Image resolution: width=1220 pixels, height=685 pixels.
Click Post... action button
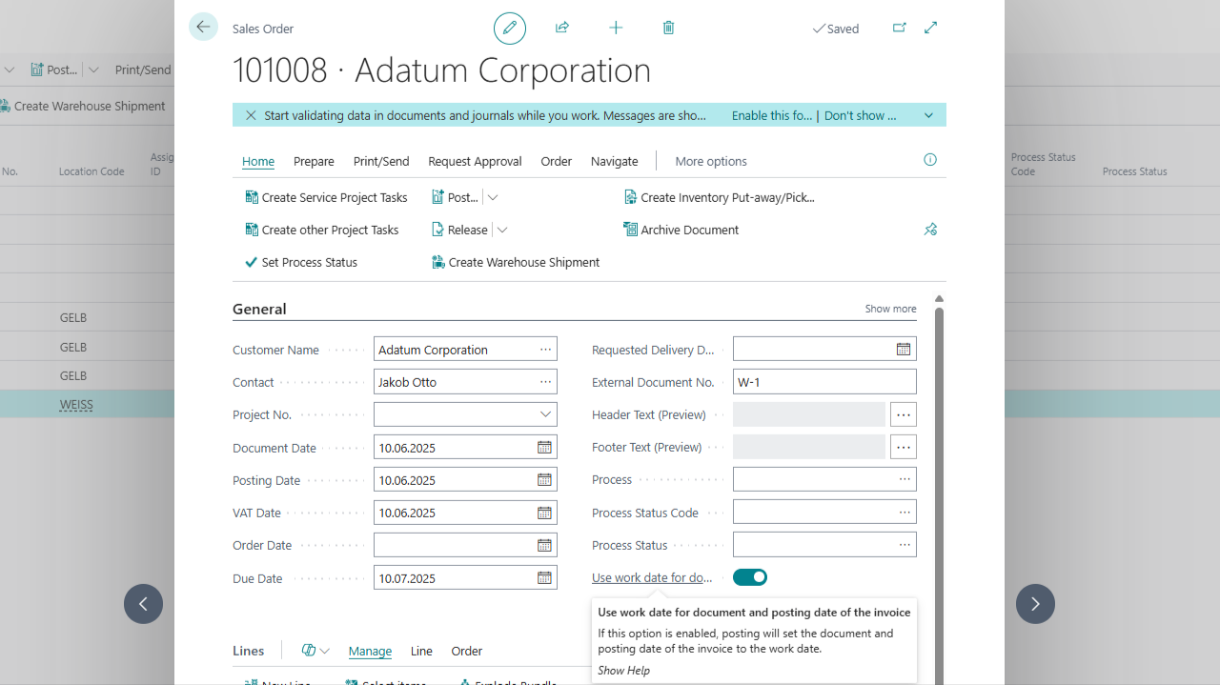coord(455,198)
